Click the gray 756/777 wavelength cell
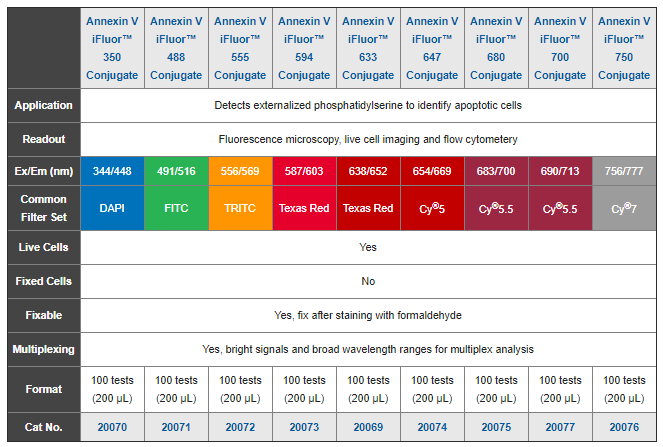Image resolution: width=663 pixels, height=447 pixels. (624, 171)
